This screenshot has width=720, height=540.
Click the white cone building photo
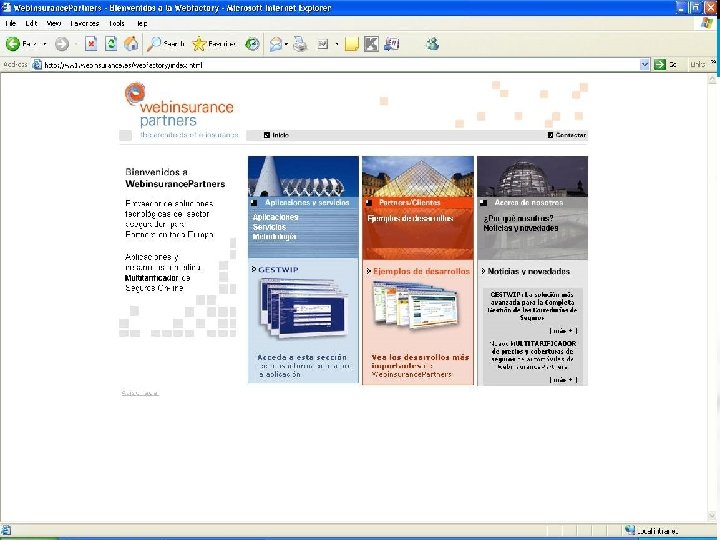point(304,176)
